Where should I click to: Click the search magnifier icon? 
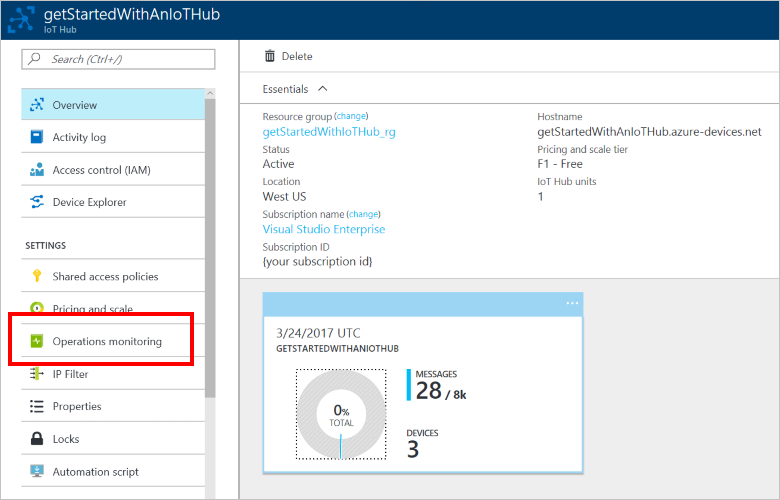coord(34,59)
